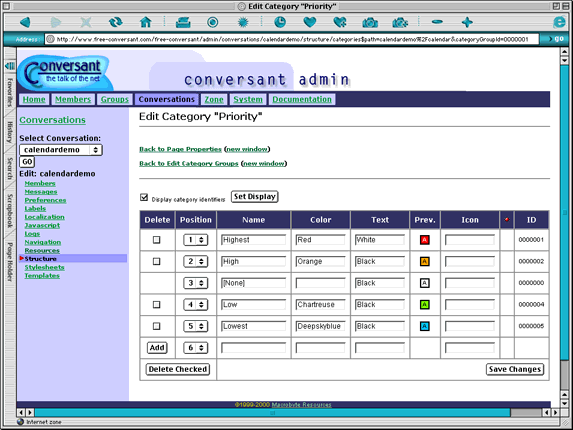Open the Stylesheets sidebar link
The height and width of the screenshot is (430, 573).
(44, 267)
